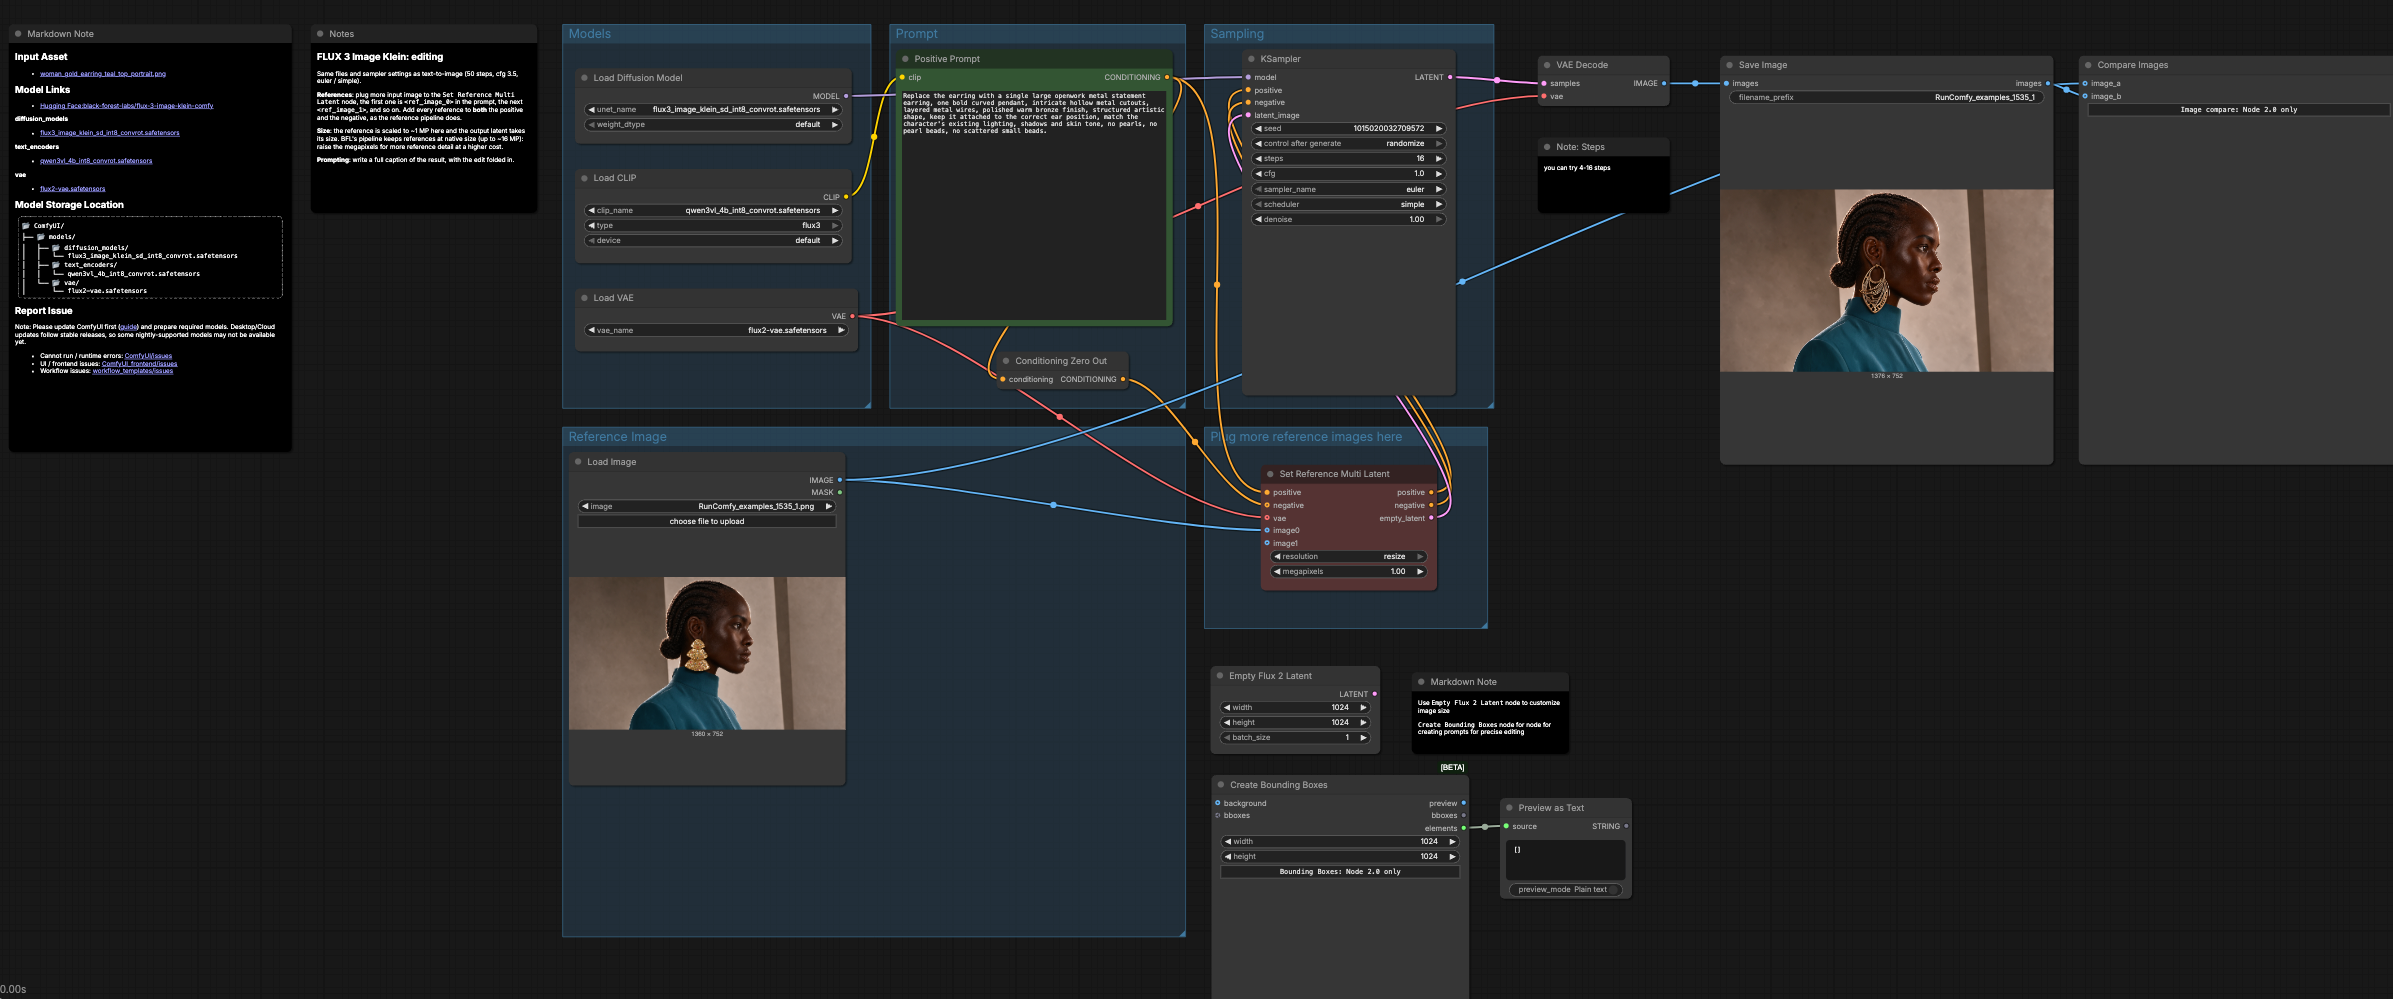Image resolution: width=2393 pixels, height=999 pixels.
Task: Open the clip_name dropdown in Load CLIP
Action: click(713, 211)
